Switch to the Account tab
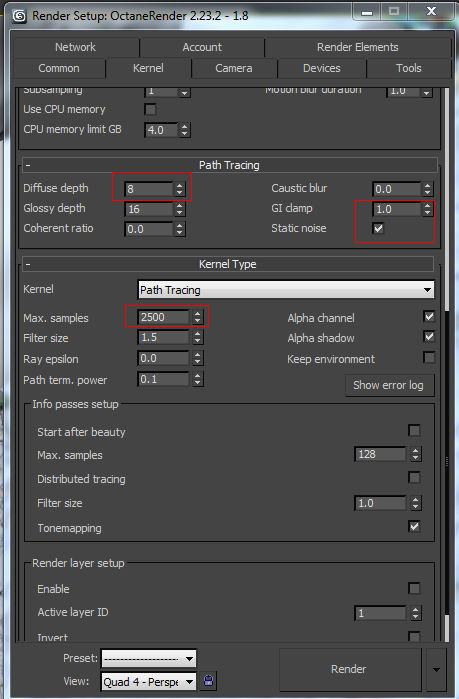 202,47
